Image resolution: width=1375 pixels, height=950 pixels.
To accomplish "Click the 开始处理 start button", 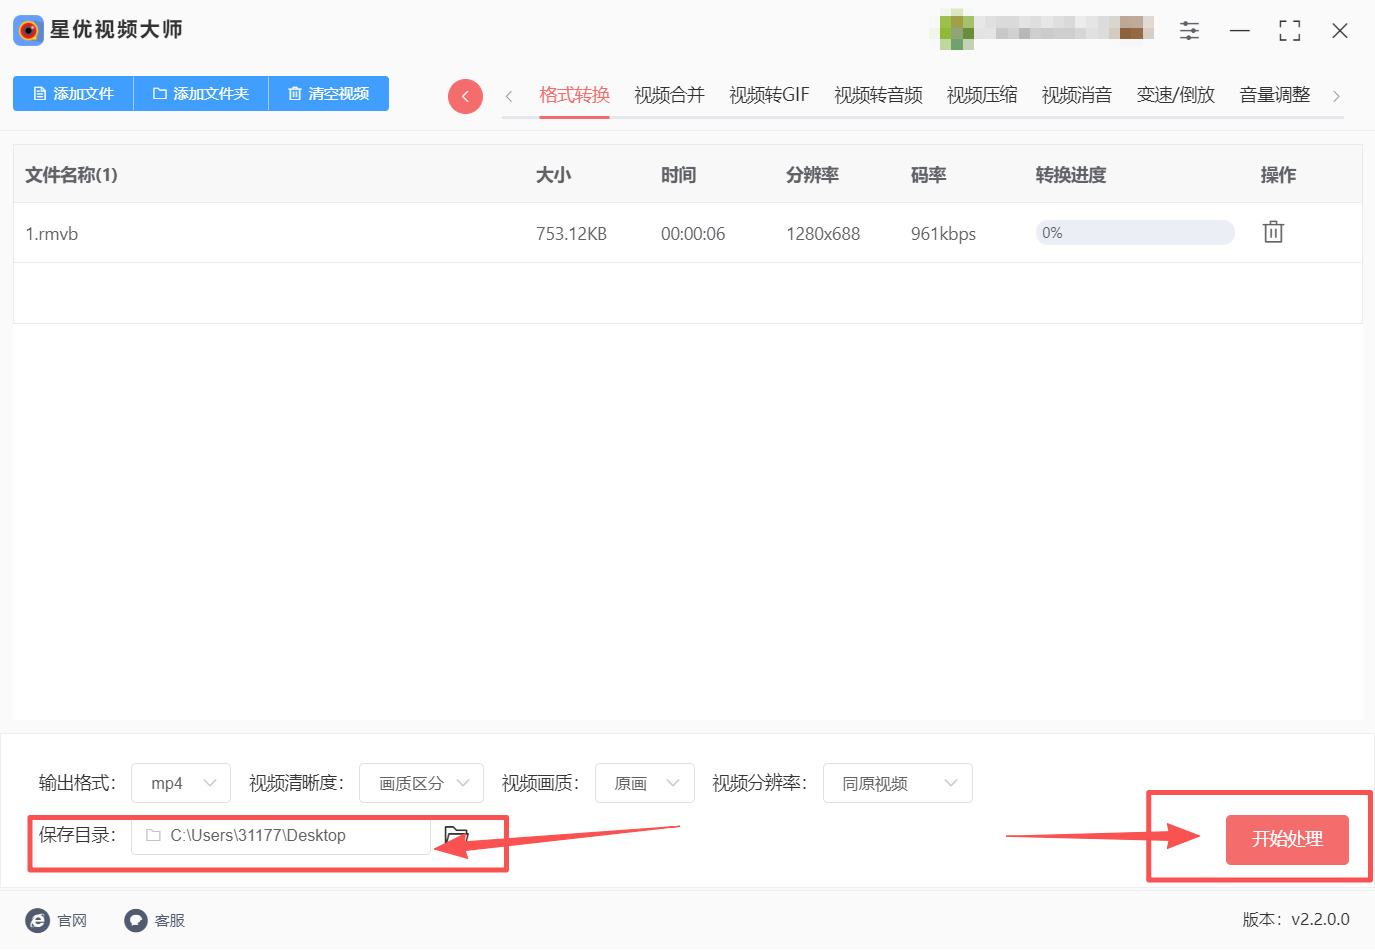I will click(1287, 839).
